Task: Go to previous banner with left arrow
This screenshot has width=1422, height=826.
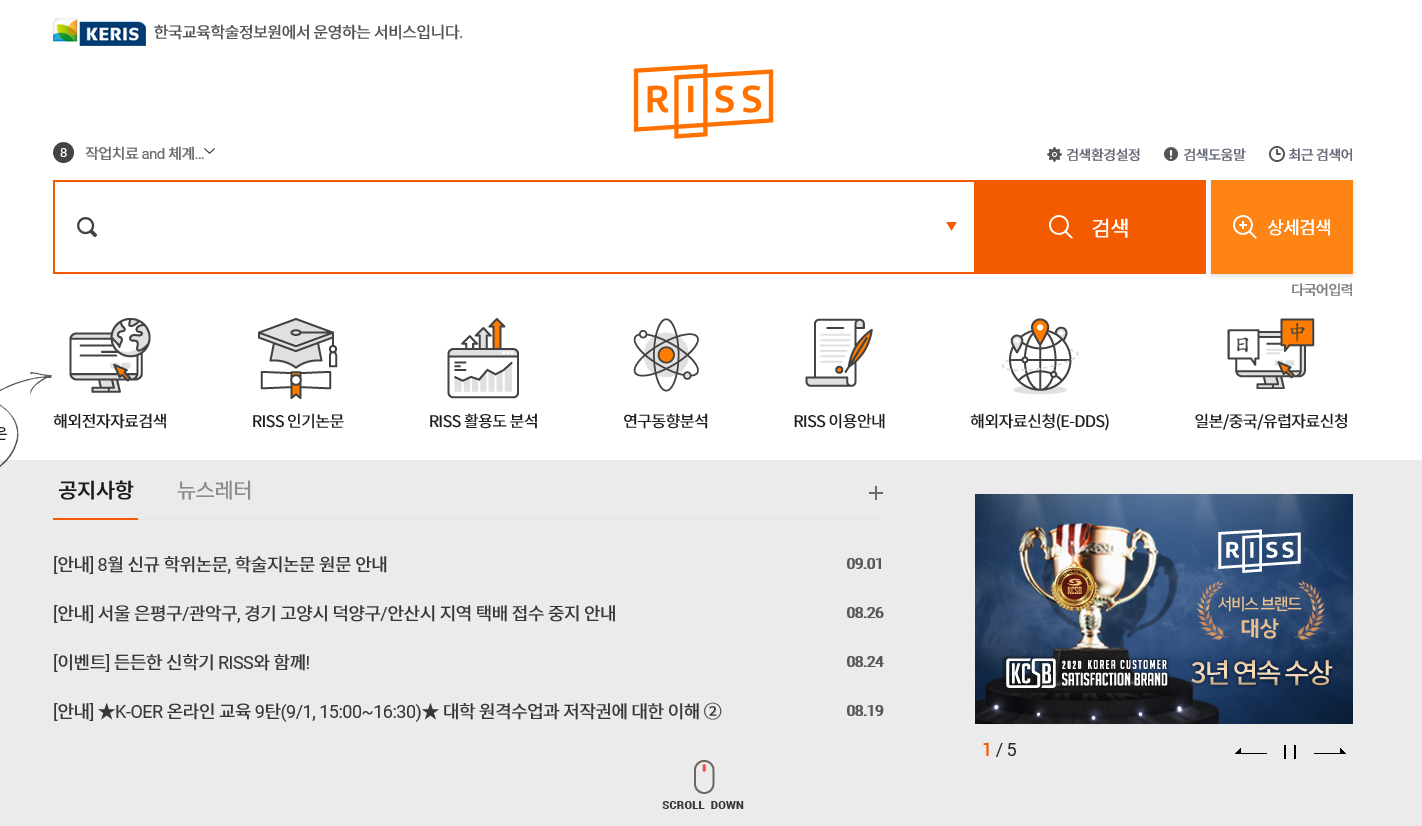Action: pyautogui.click(x=1251, y=752)
